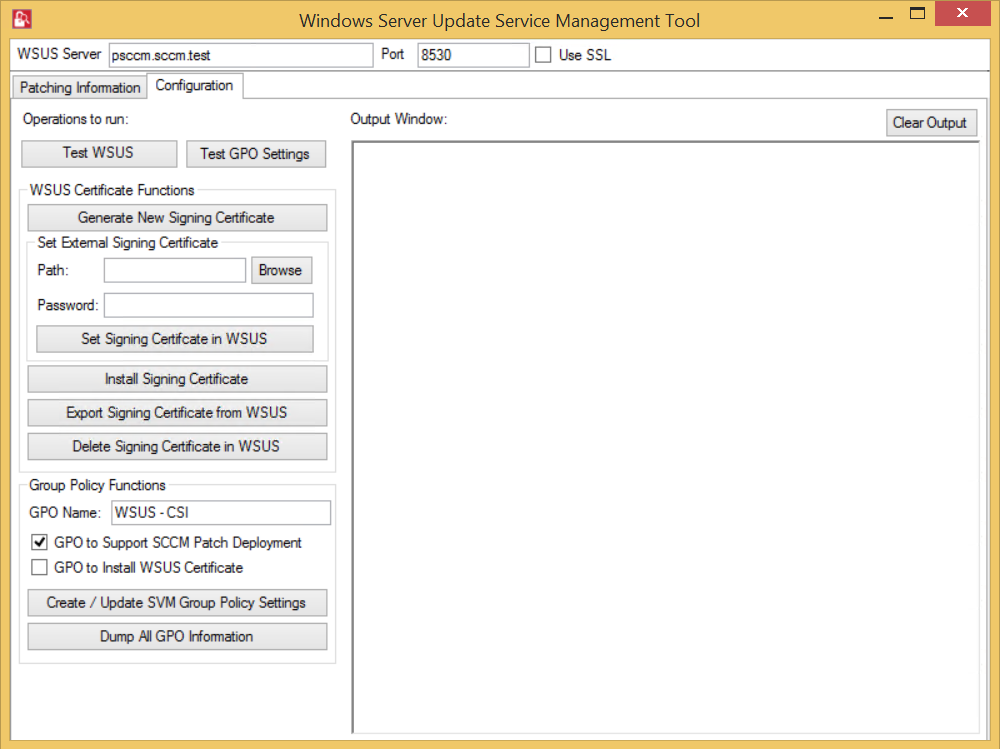This screenshot has width=1001, height=749.
Task: Click Set Signing Certificate in WSUS
Action: pyautogui.click(x=174, y=339)
